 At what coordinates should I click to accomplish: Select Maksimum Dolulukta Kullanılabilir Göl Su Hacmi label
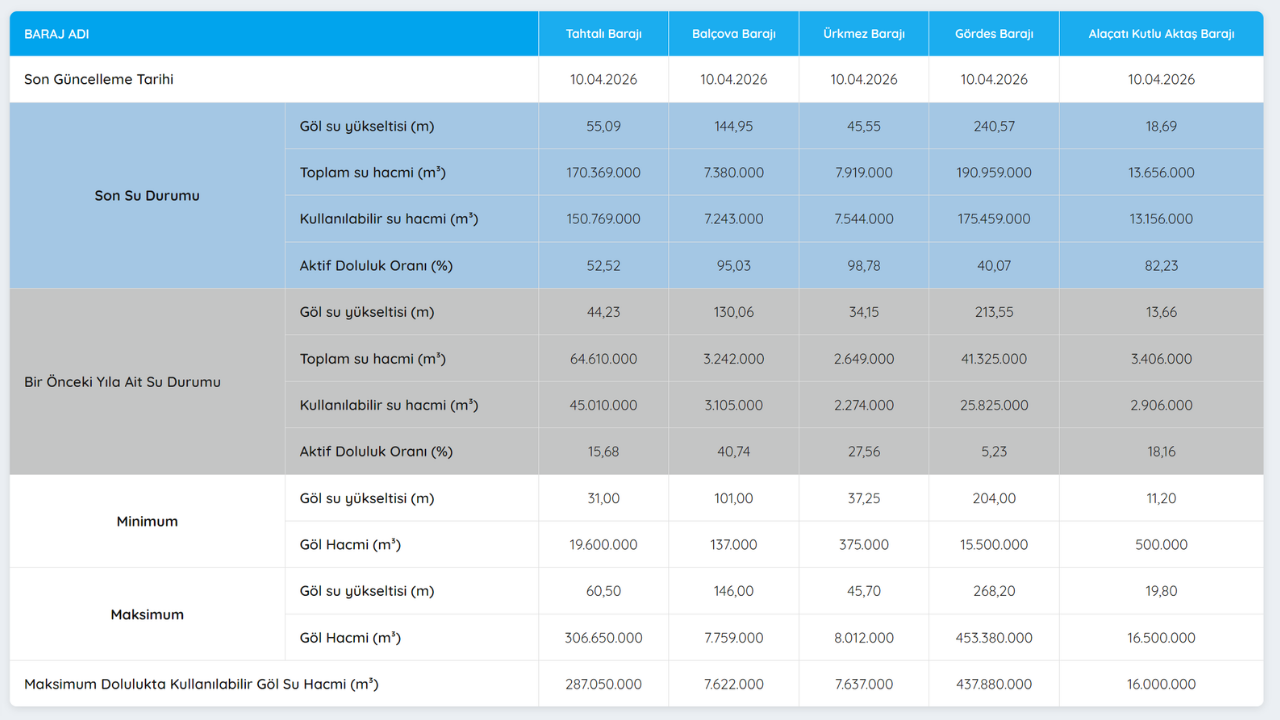201,685
